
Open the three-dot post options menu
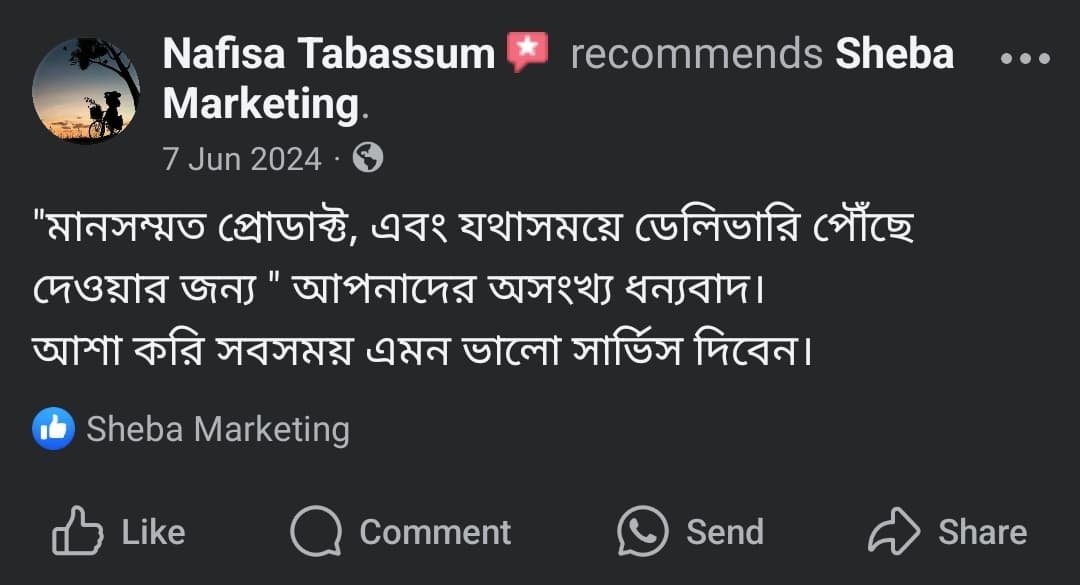tap(1026, 58)
